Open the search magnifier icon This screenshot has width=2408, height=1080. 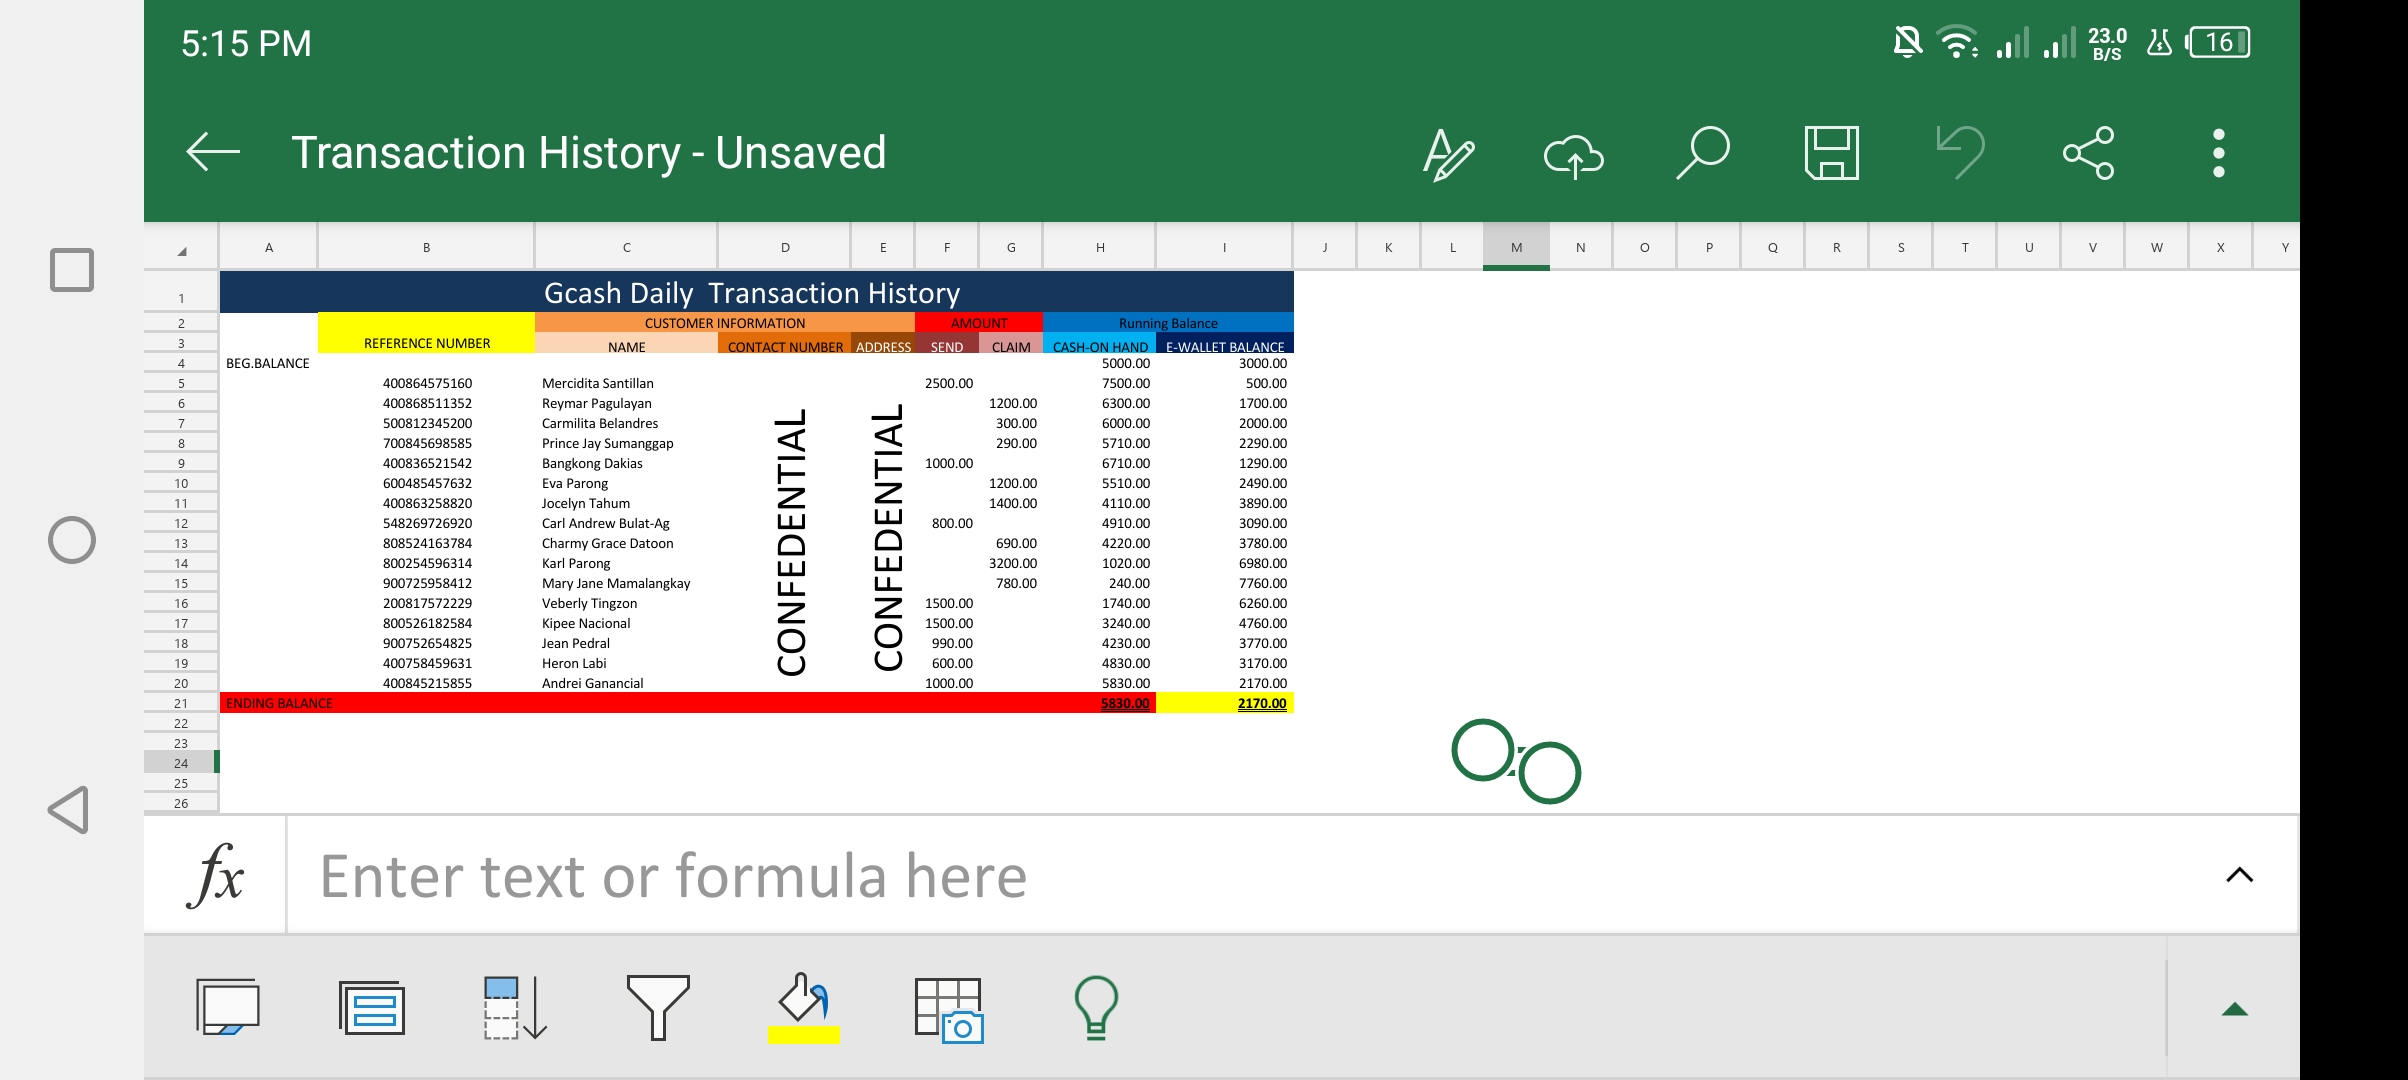(1702, 152)
